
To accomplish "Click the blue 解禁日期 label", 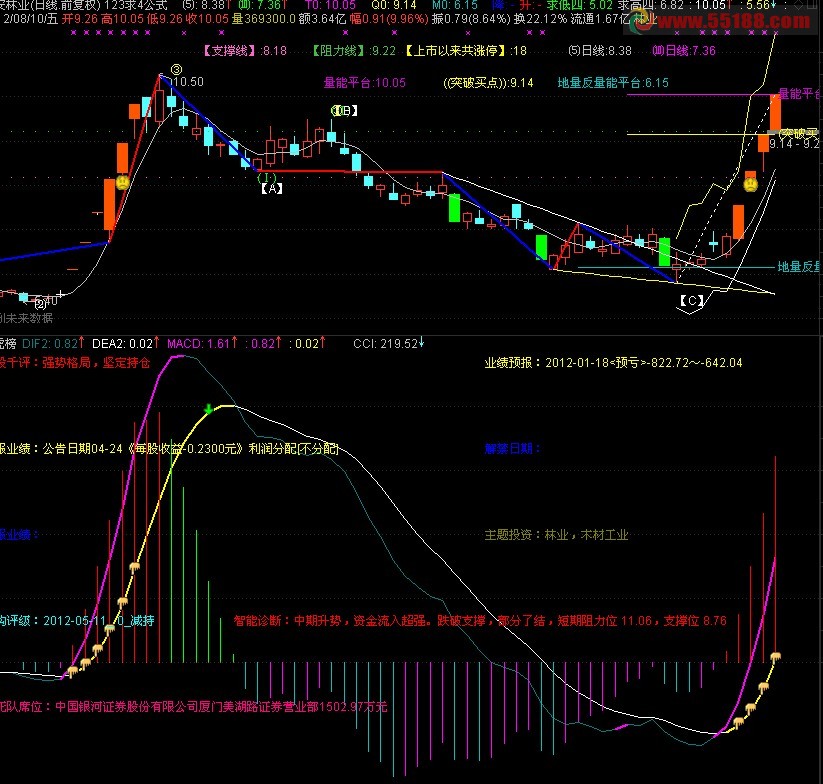I will 512,449.
